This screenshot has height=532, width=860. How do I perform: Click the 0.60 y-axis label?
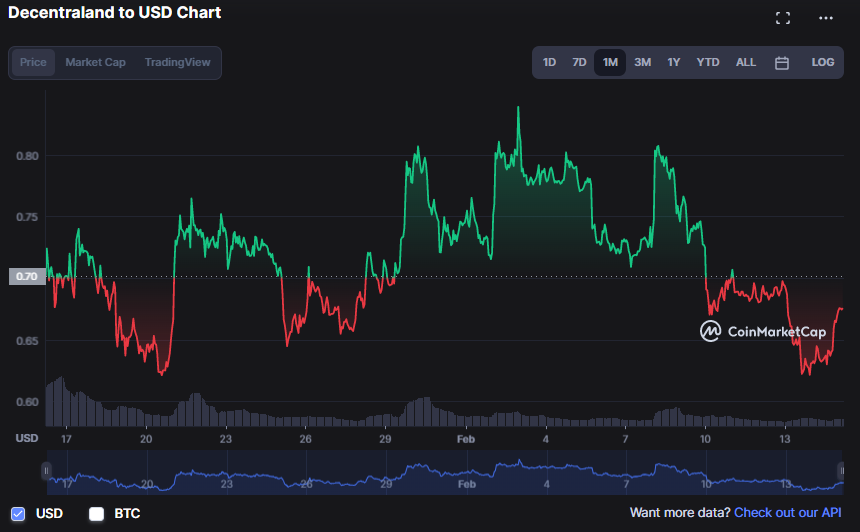pyautogui.click(x=27, y=402)
